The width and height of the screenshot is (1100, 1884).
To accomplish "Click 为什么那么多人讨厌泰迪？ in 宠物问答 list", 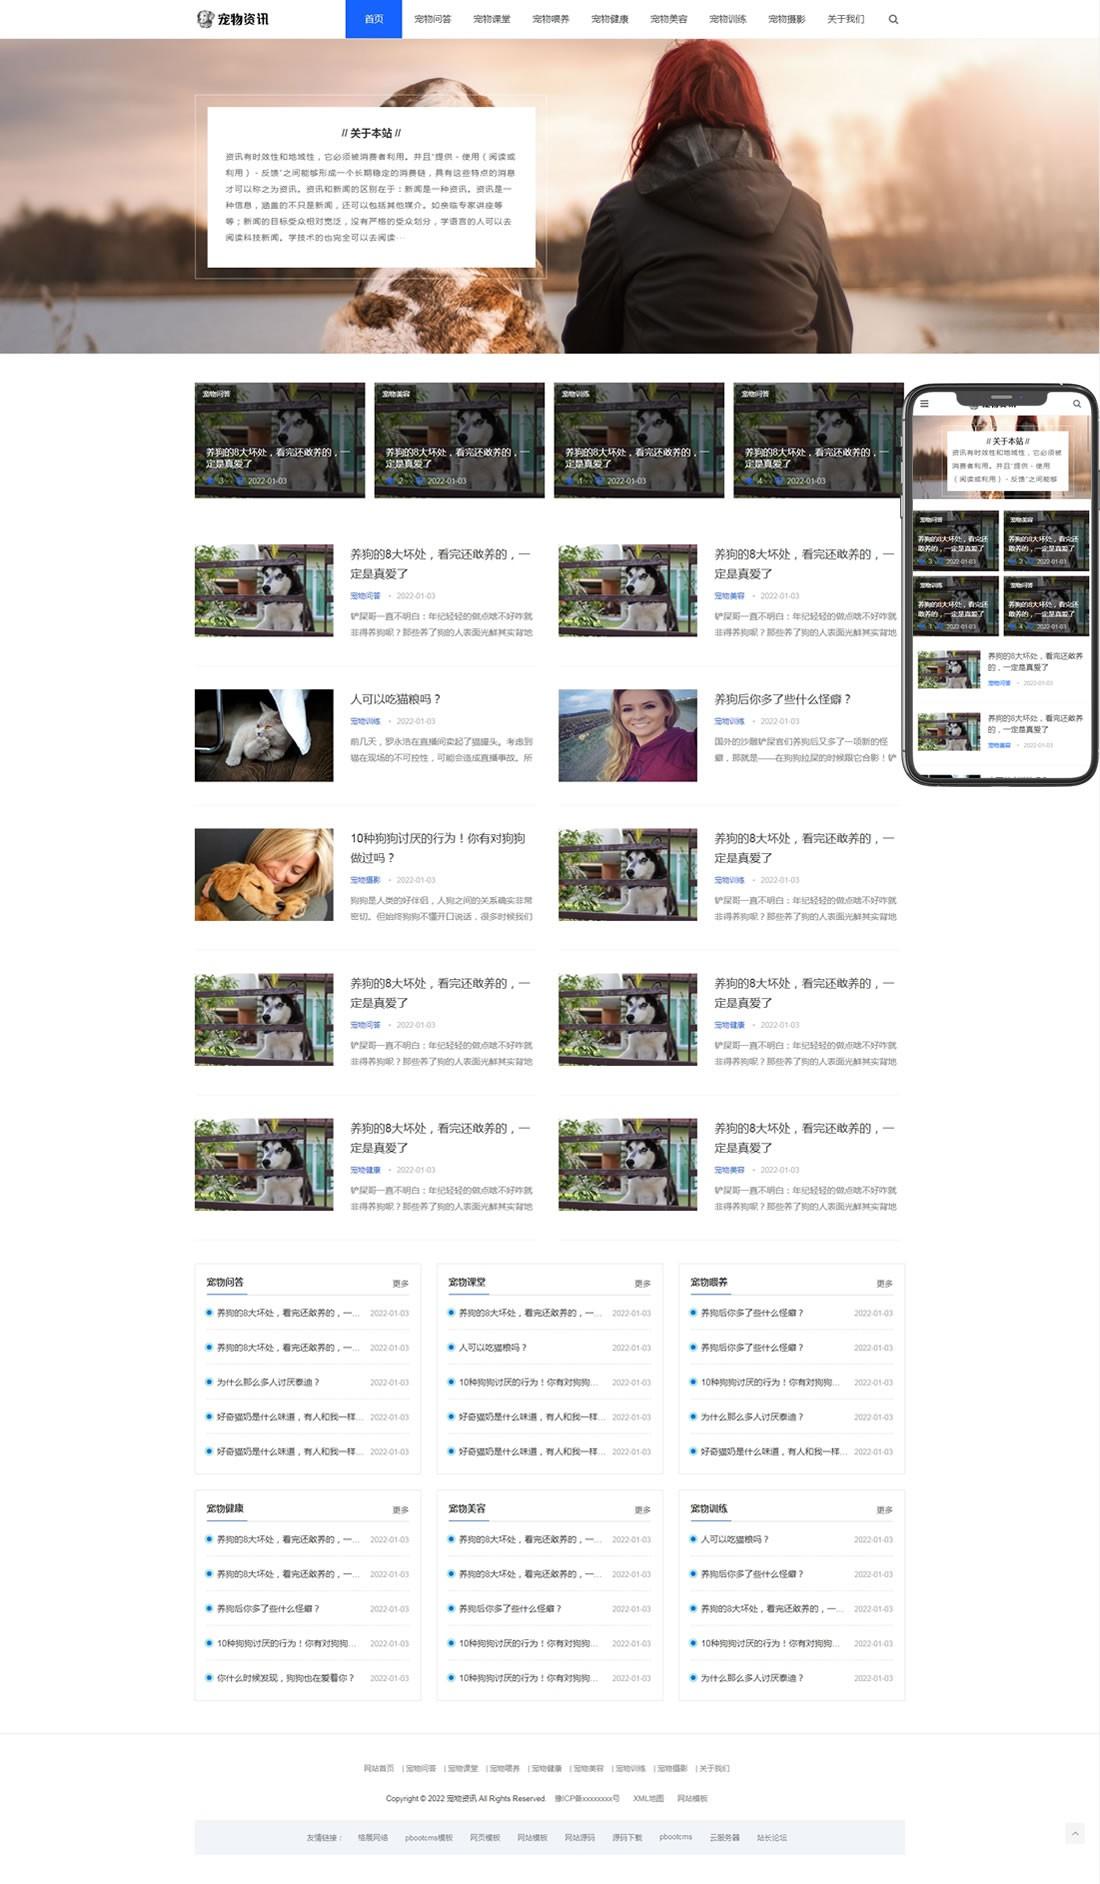I will coord(268,1382).
